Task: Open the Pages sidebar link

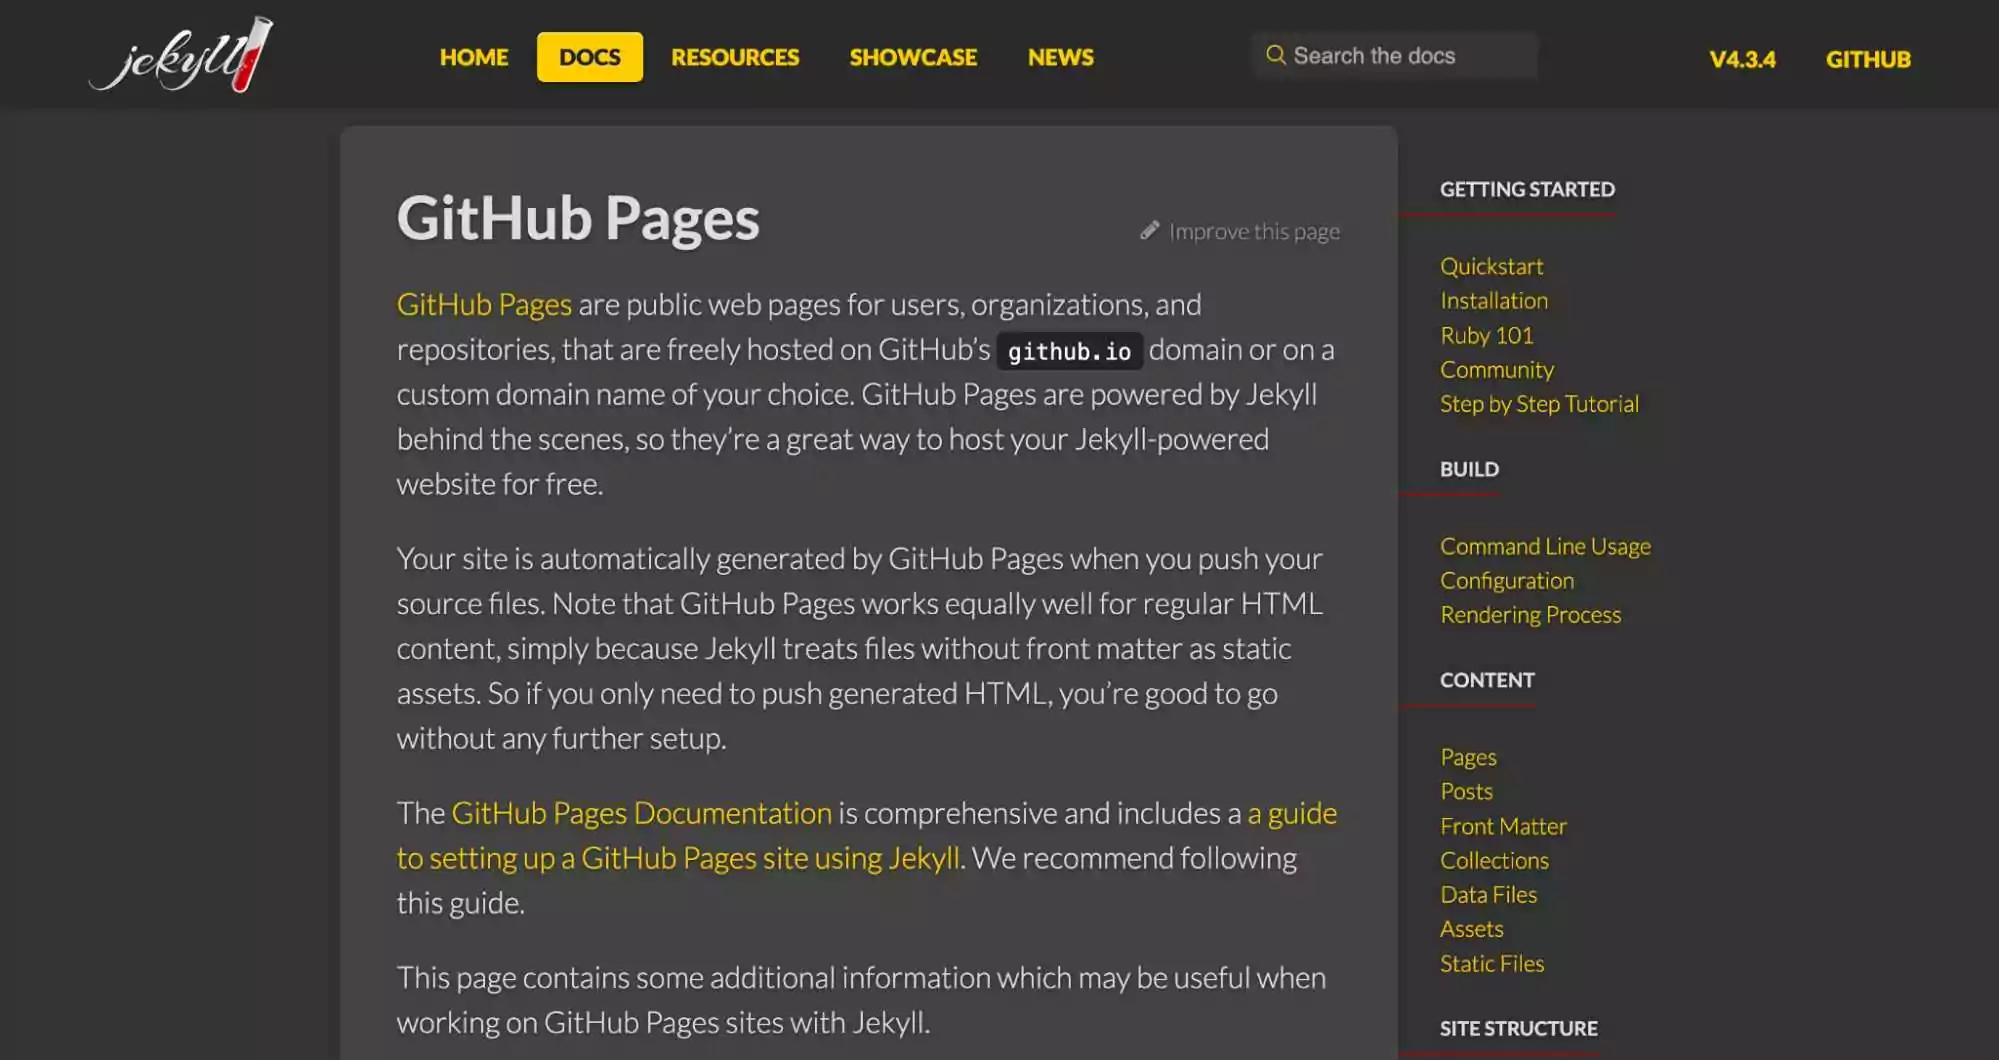Action: click(x=1468, y=757)
